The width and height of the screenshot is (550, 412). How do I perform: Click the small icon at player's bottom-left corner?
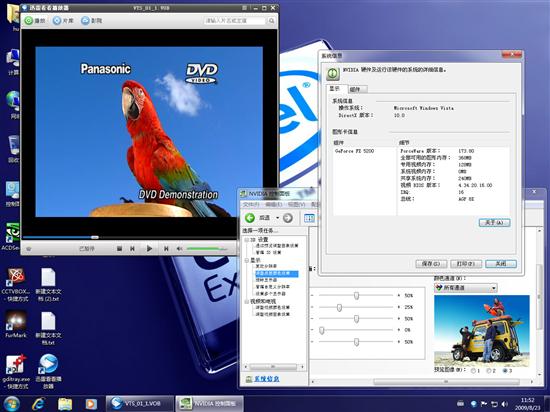(x=29, y=249)
